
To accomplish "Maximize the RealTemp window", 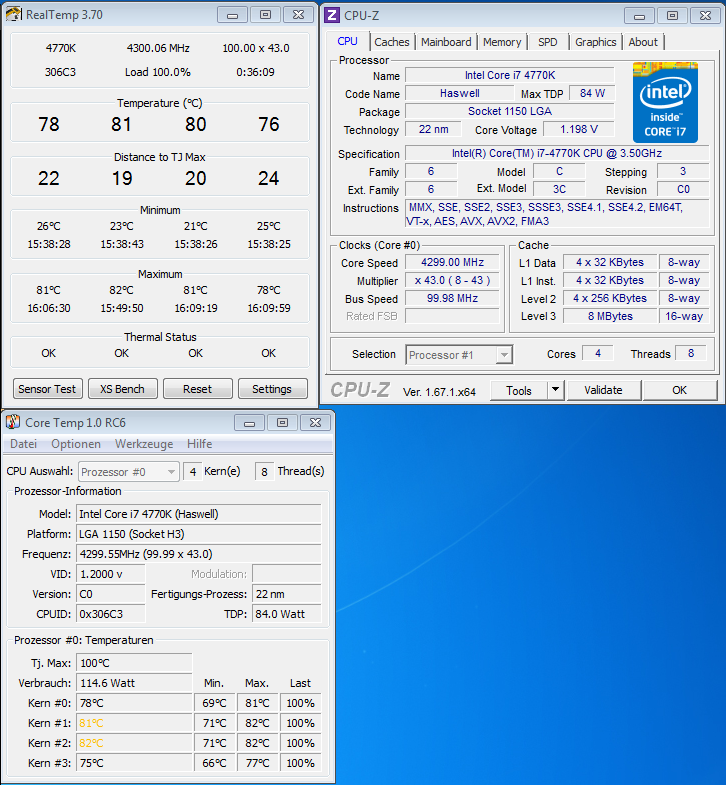I will click(265, 15).
